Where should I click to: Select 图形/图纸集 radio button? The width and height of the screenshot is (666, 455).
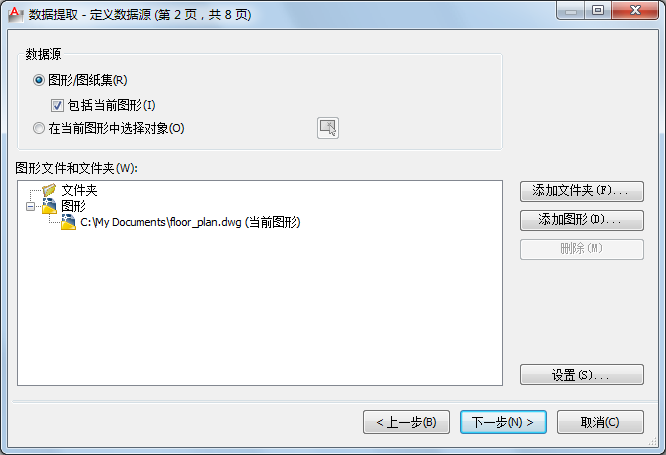pos(39,80)
